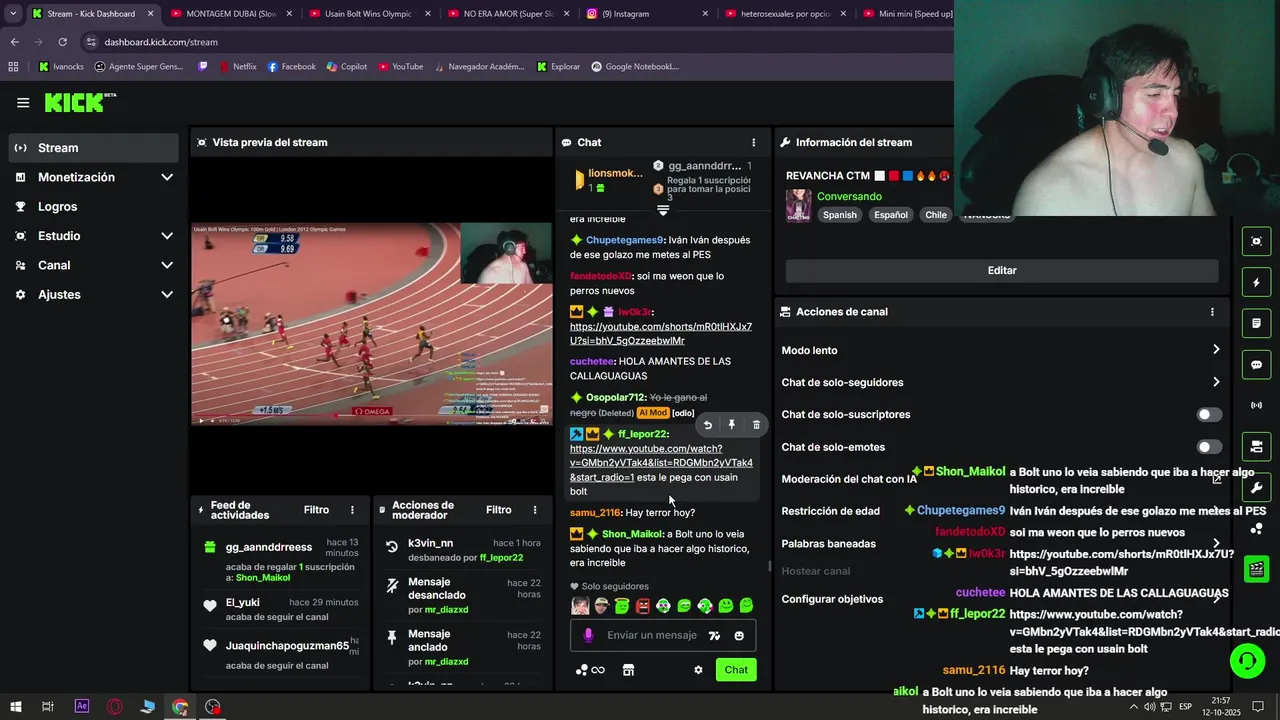The image size is (1280, 720).
Task: Open chat settings gear icon
Action: tap(698, 670)
